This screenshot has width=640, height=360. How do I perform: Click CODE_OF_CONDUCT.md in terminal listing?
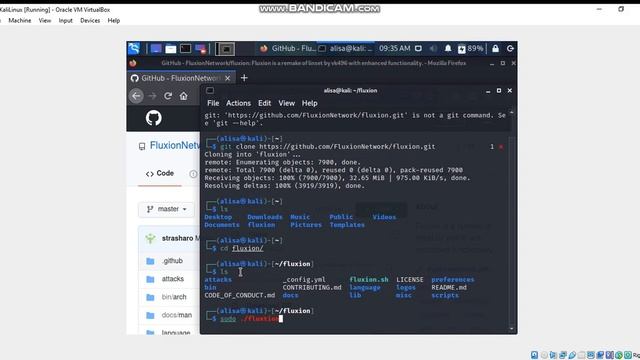pyautogui.click(x=240, y=295)
